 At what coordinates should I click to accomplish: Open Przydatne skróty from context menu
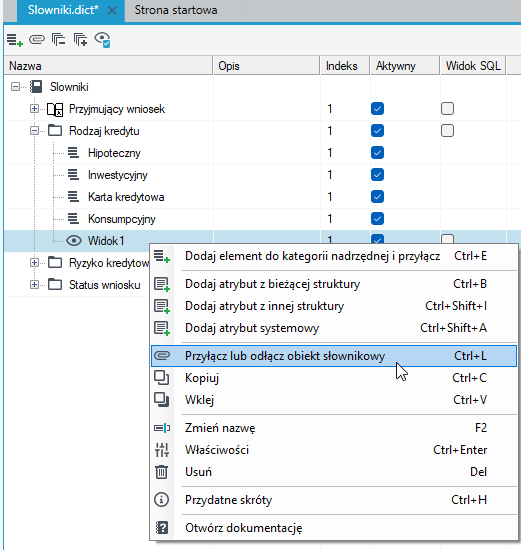(x=334, y=499)
